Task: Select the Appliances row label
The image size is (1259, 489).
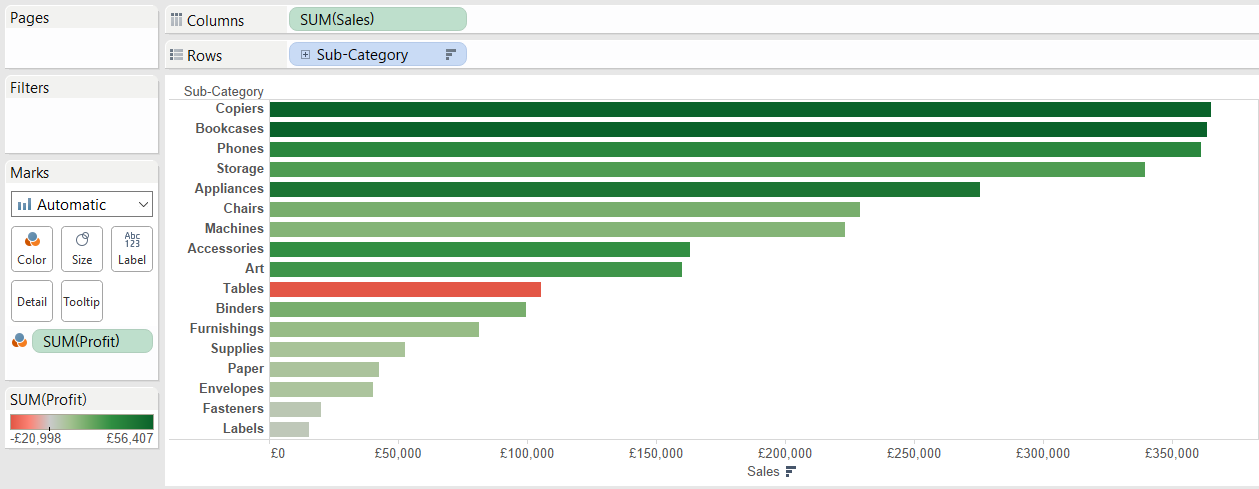Action: click(x=229, y=189)
